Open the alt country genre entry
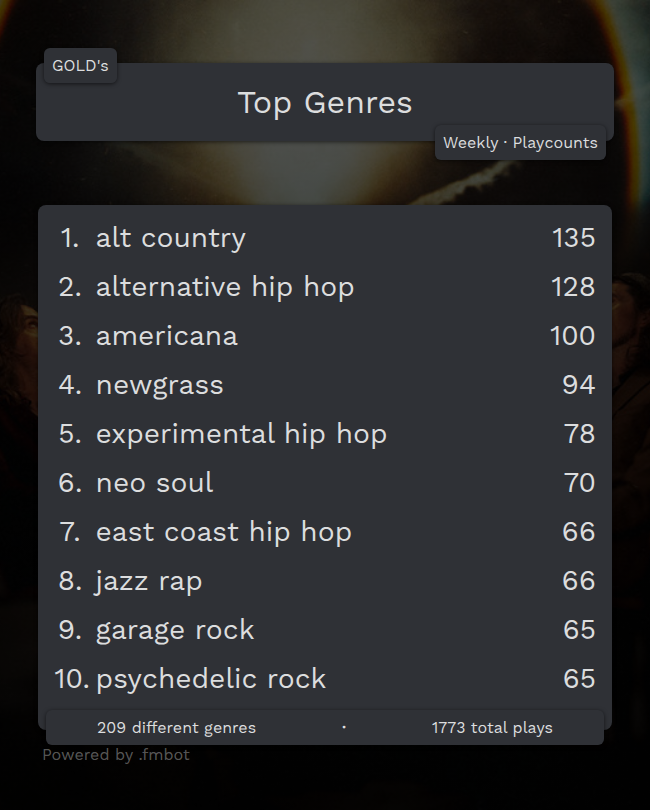Image resolution: width=650 pixels, height=810 pixels. [170, 238]
